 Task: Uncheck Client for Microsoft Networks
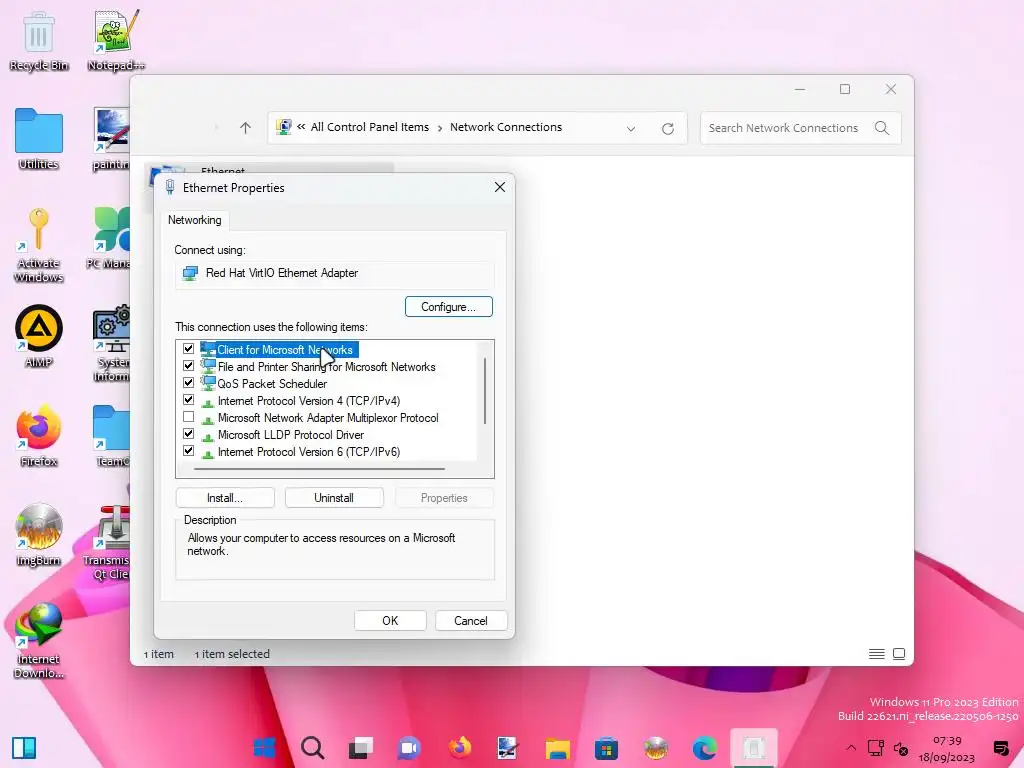tap(189, 349)
